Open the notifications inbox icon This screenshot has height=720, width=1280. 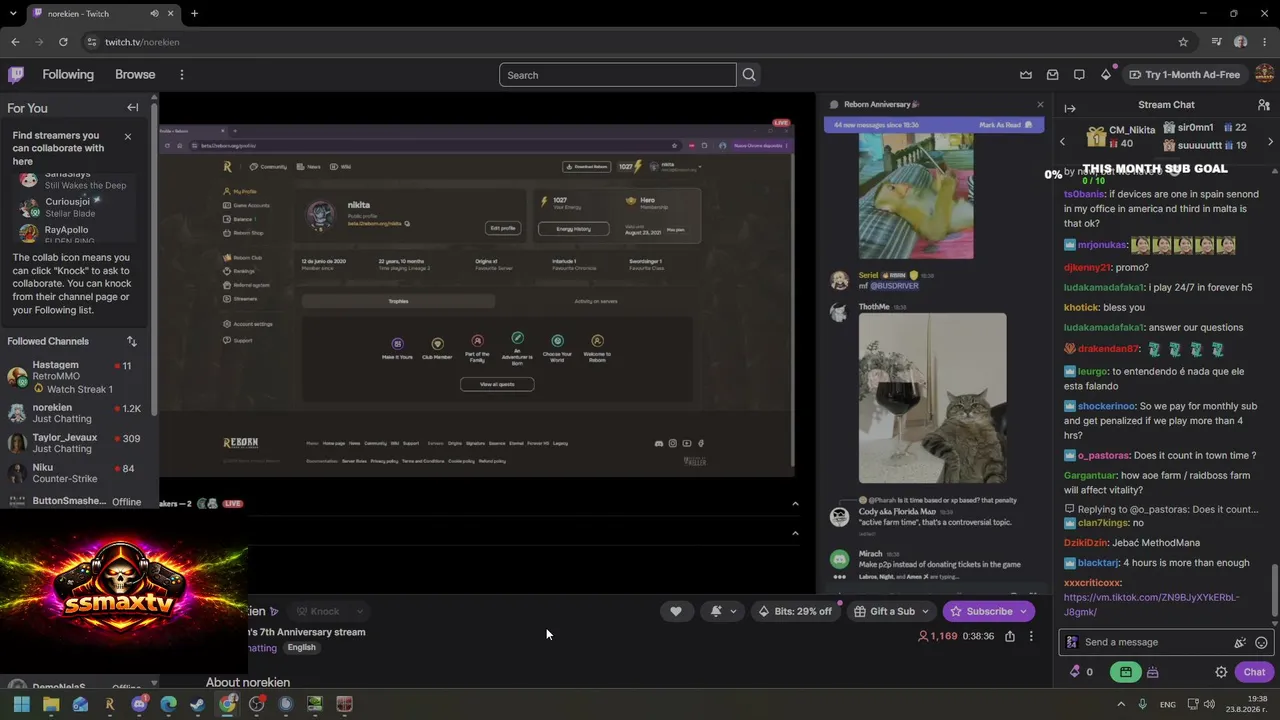click(1052, 75)
